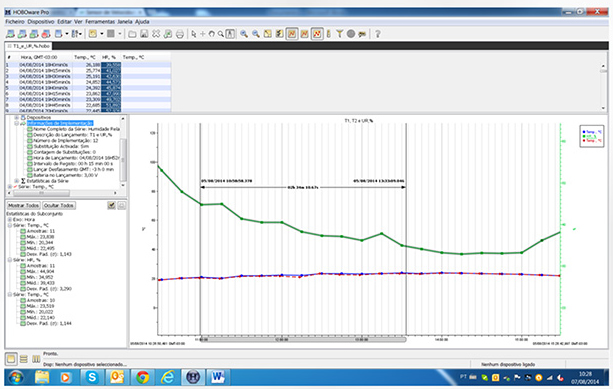This screenshot has width=613, height=389.
Task: Open the help question mark icon
Action: point(378,34)
